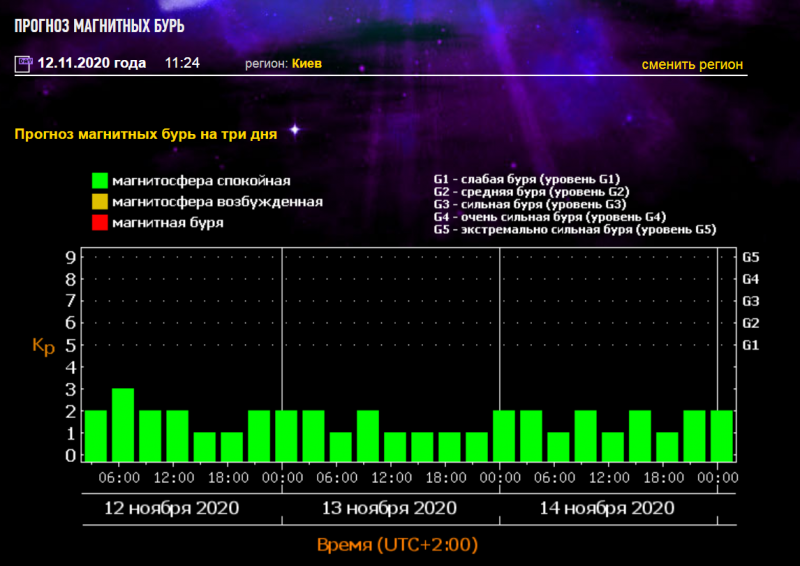Click the tallest green bar with Kp 3
This screenshot has width=800, height=566.
[x=123, y=425]
